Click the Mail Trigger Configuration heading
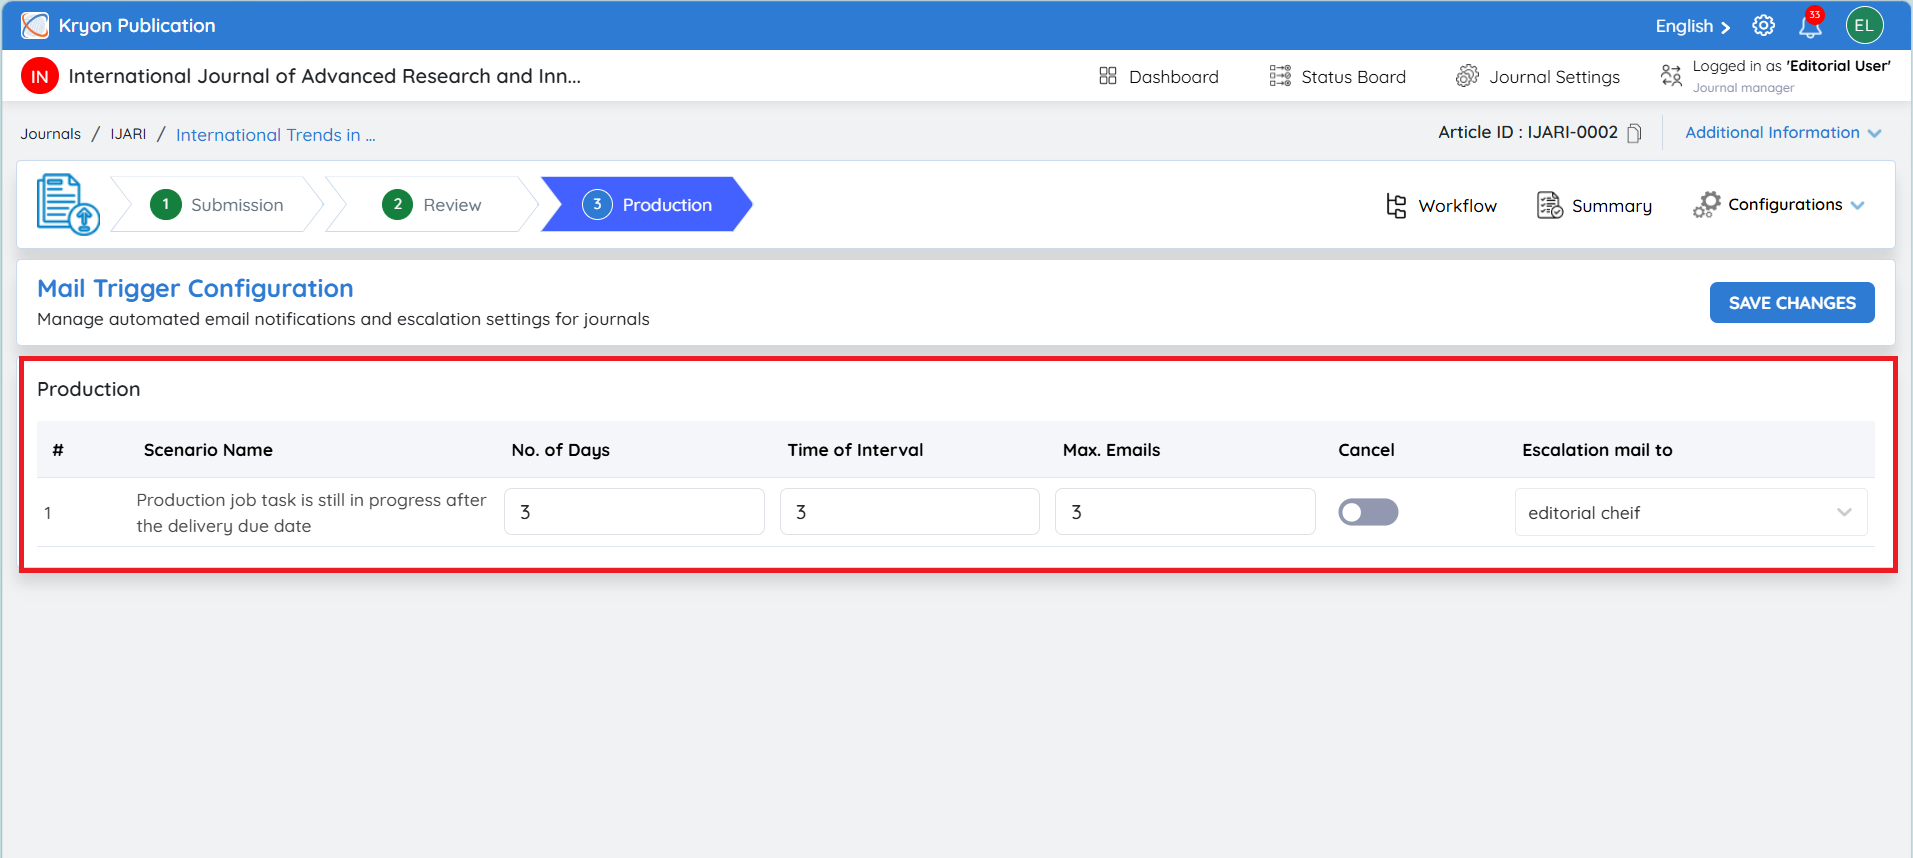The width and height of the screenshot is (1913, 858). pos(195,288)
